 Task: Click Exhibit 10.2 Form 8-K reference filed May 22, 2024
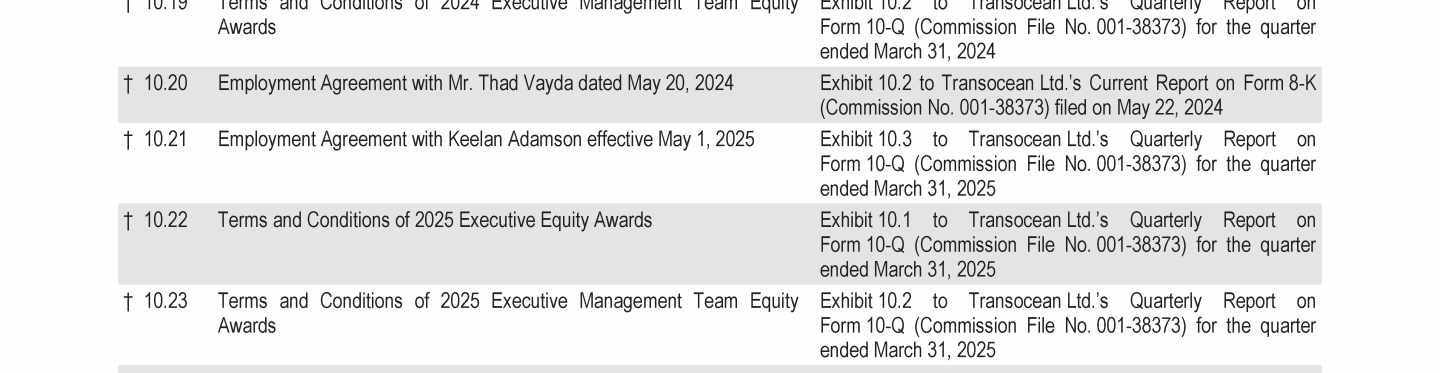1068,95
